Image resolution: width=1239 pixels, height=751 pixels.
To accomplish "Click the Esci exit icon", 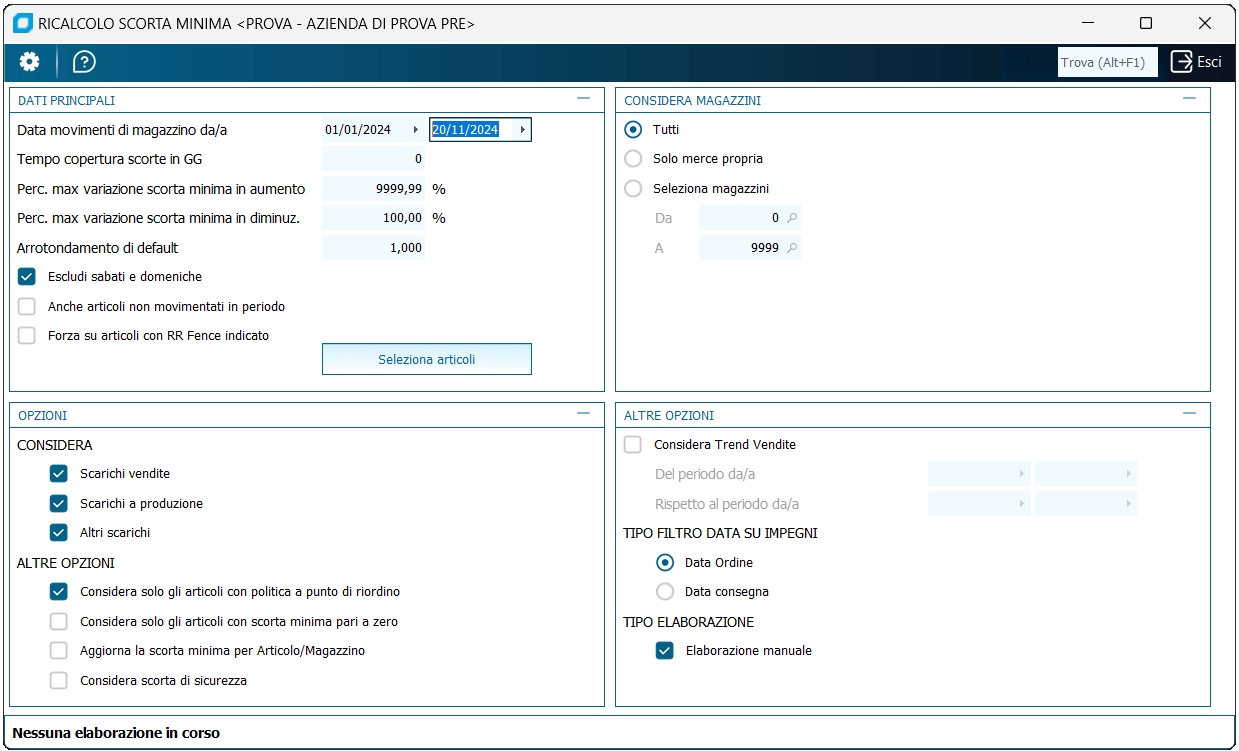I will tap(1183, 62).
